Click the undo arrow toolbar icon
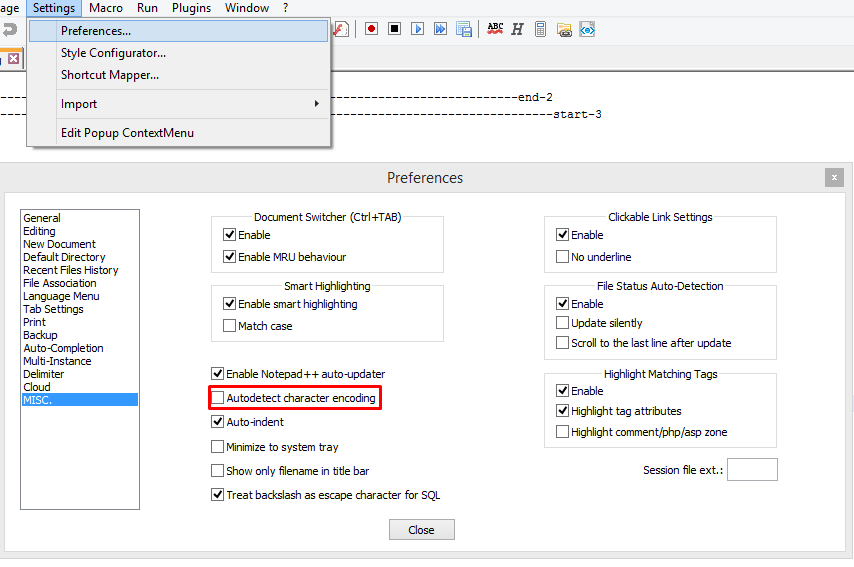854x567 pixels. tap(10, 29)
